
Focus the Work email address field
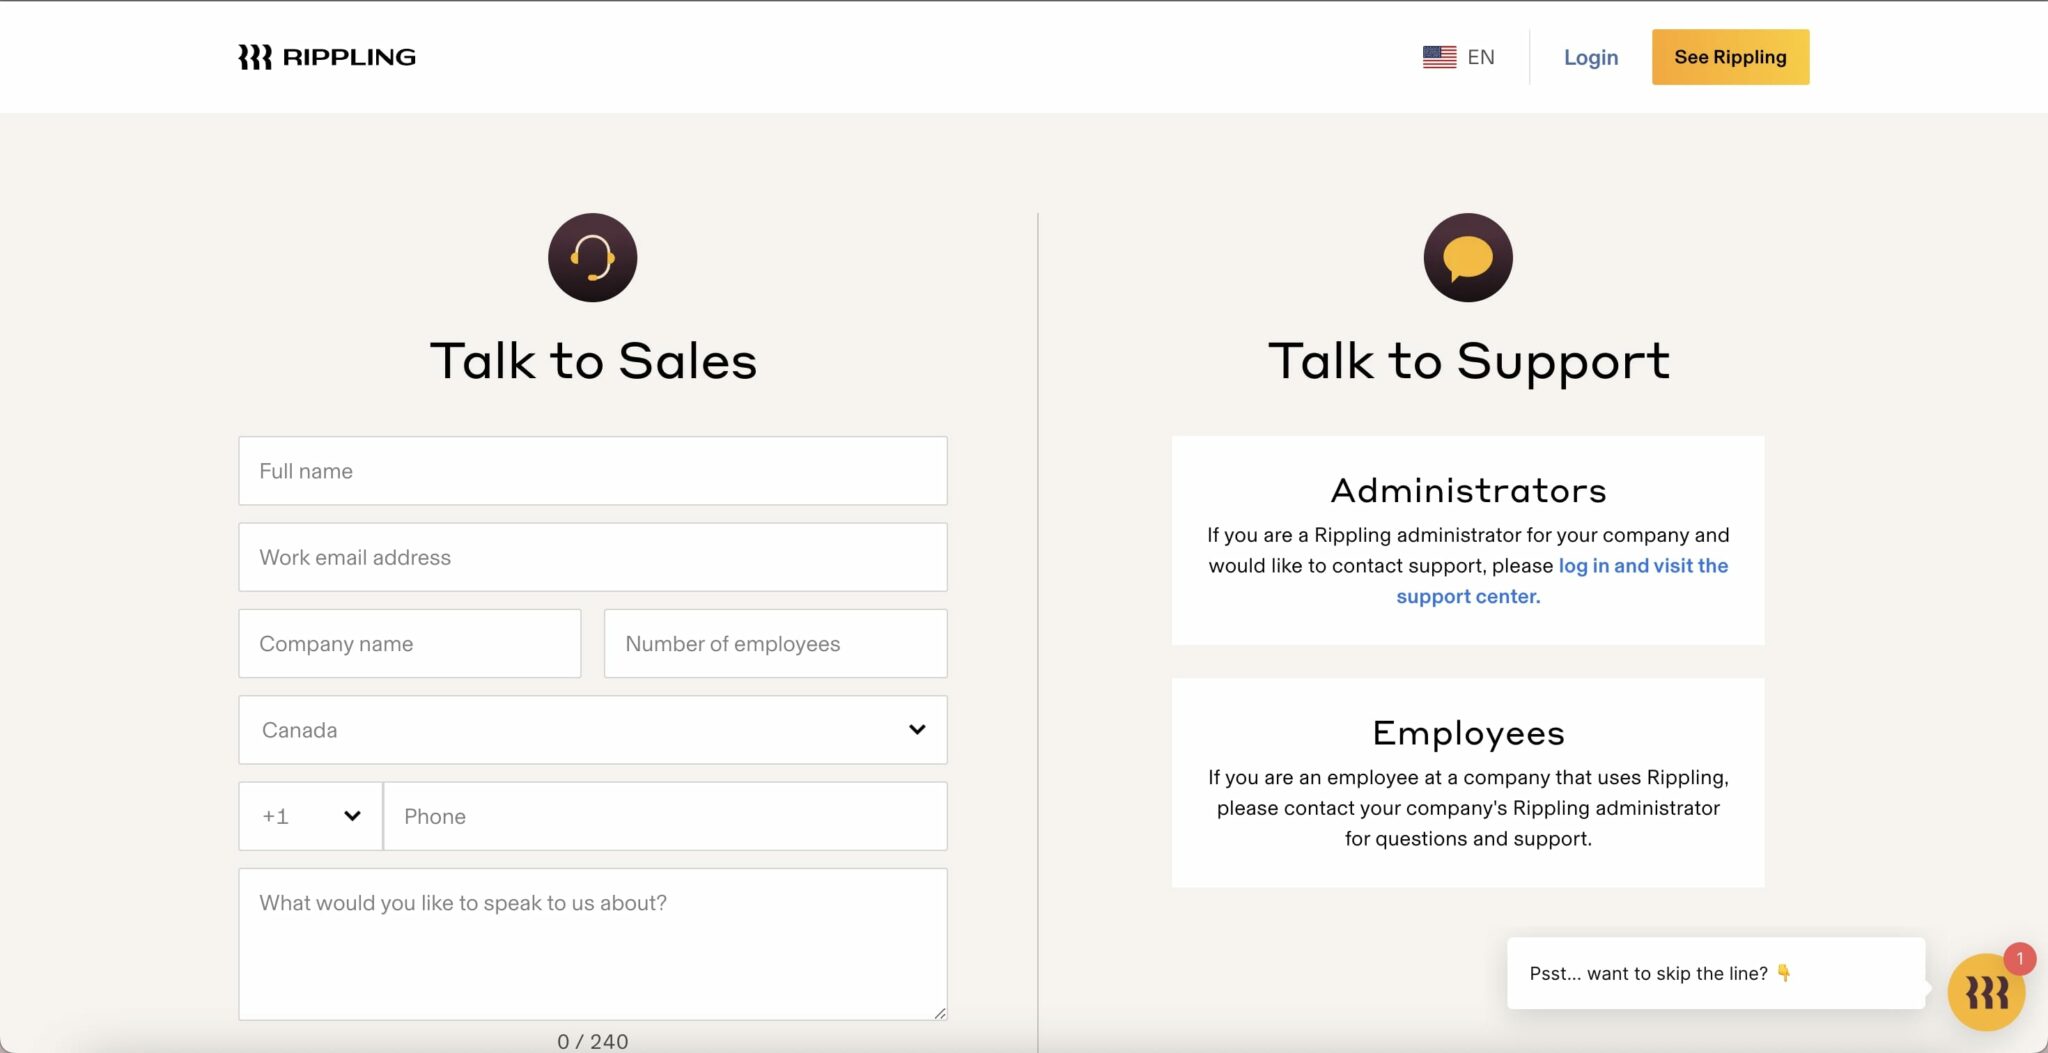click(593, 557)
